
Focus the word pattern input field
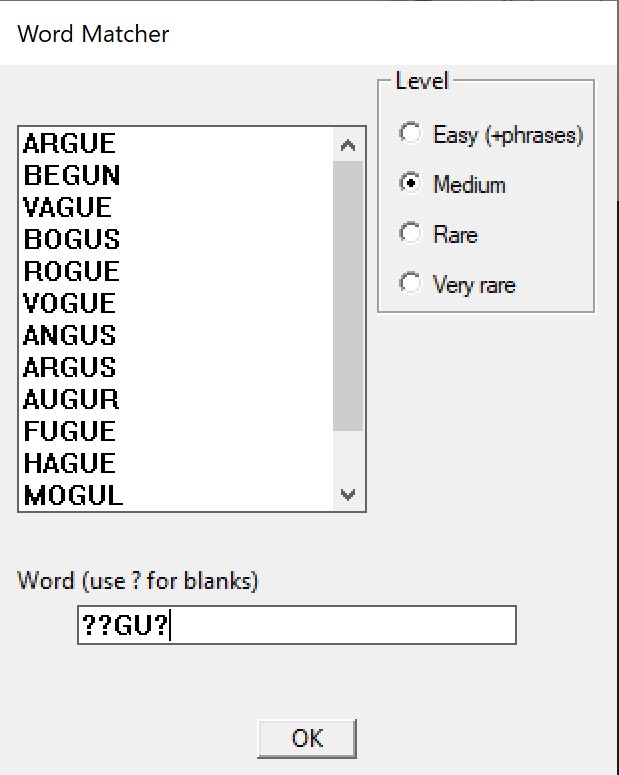coord(297,625)
